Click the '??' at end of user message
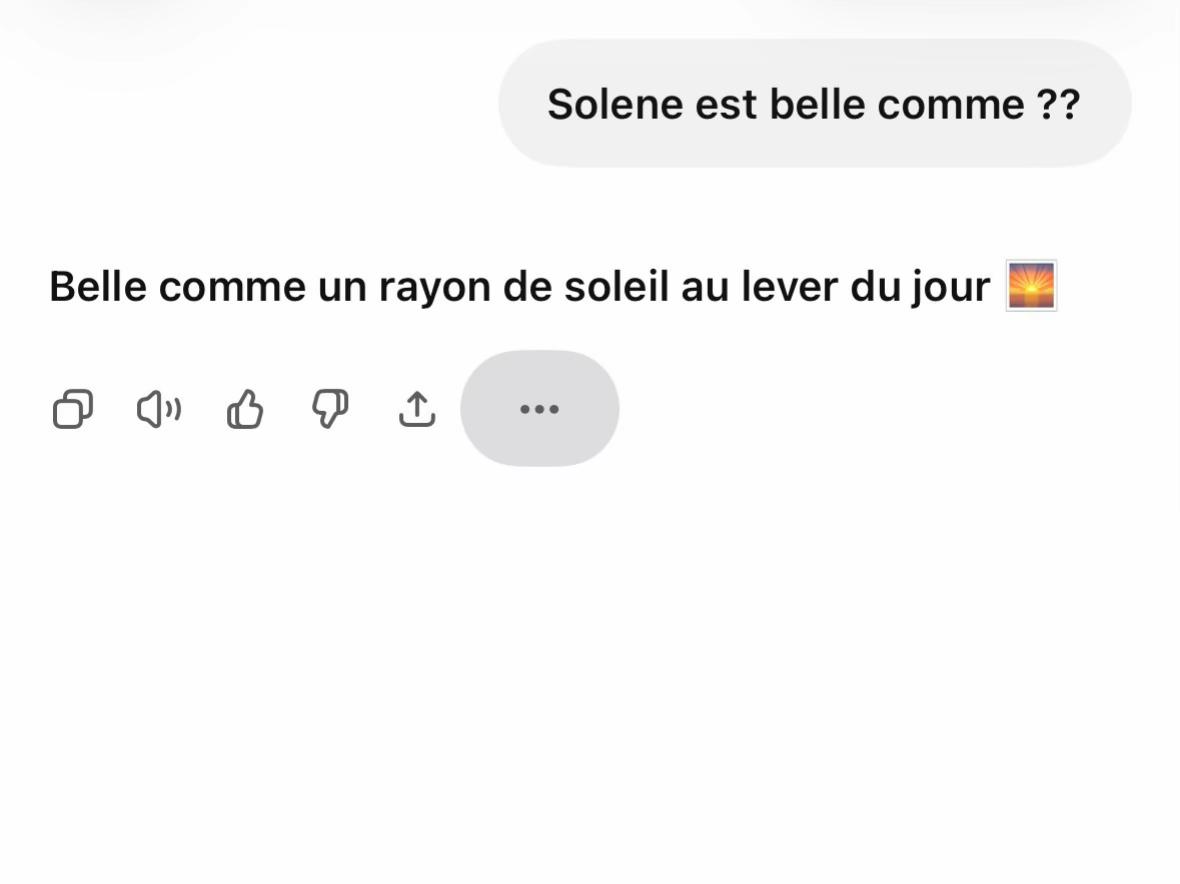 1058,104
